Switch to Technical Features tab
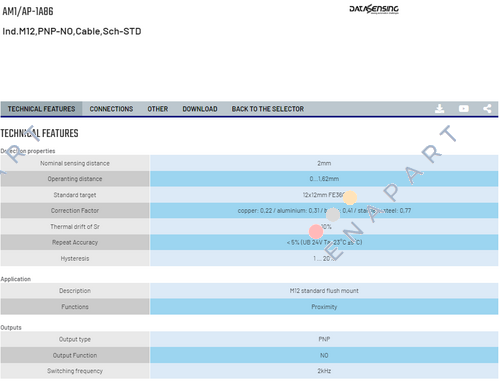 point(41,109)
